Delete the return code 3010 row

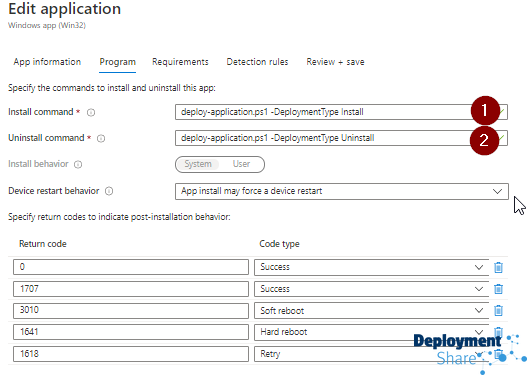pos(498,310)
